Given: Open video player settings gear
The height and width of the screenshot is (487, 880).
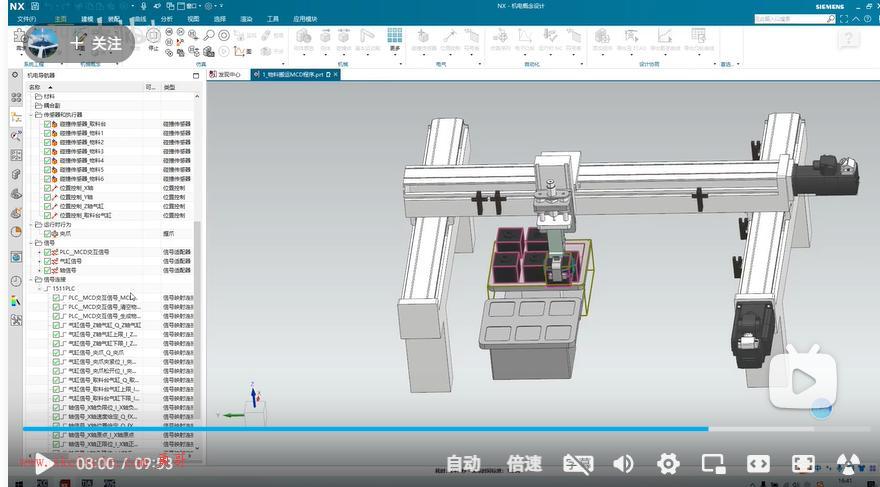Looking at the screenshot, I should (668, 463).
